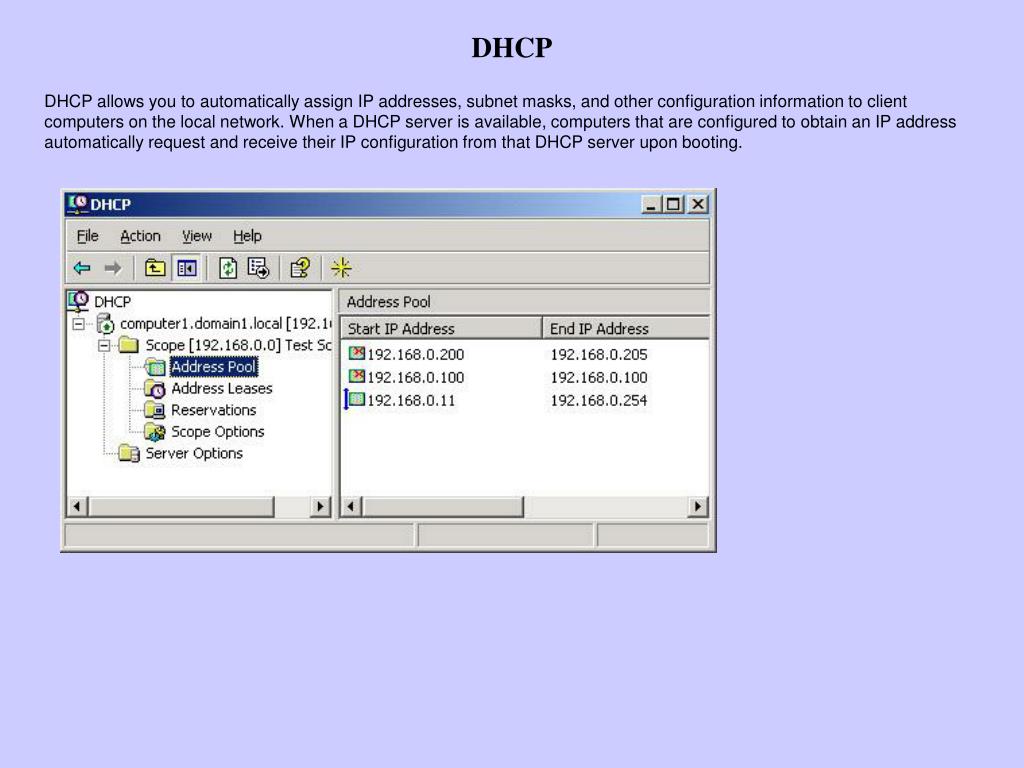Select the 192.168.0.200 start address row
The image size is (1024, 768).
pos(415,354)
